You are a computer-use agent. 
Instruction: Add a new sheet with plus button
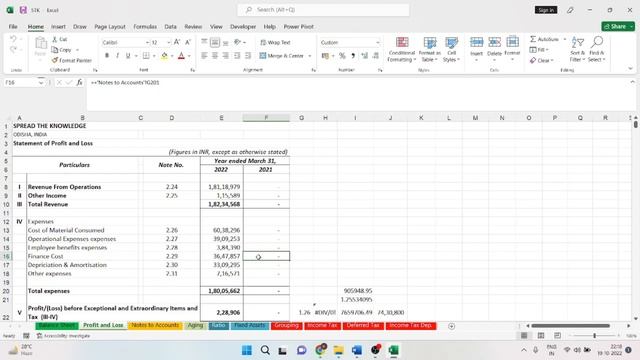[x=451, y=326]
